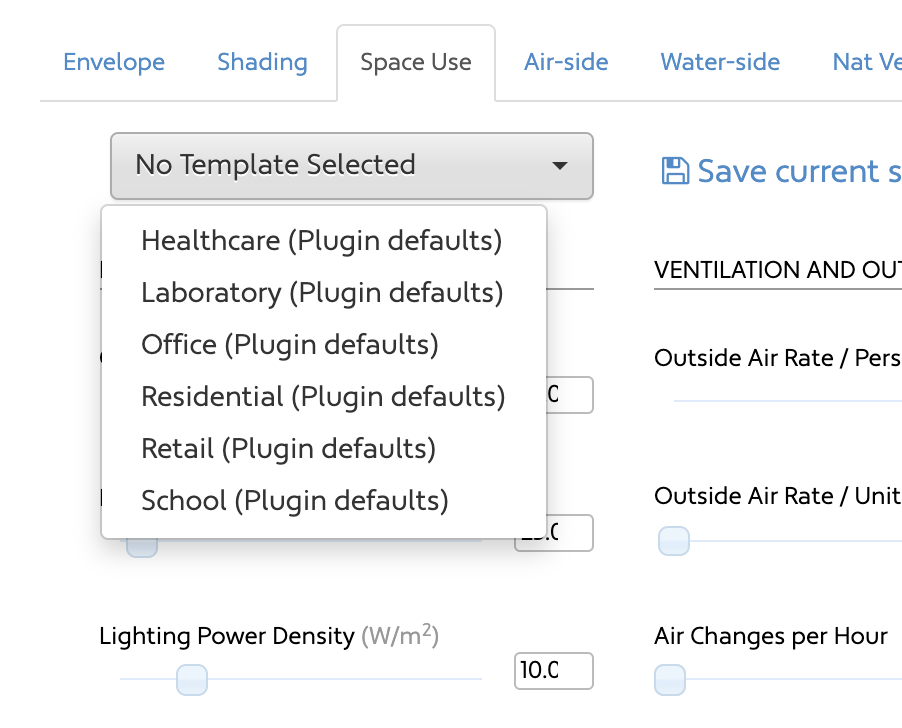Screen dimensions: 902x728
Task: Choose Laboratory (Plugin defaults) template
Action: (323, 293)
